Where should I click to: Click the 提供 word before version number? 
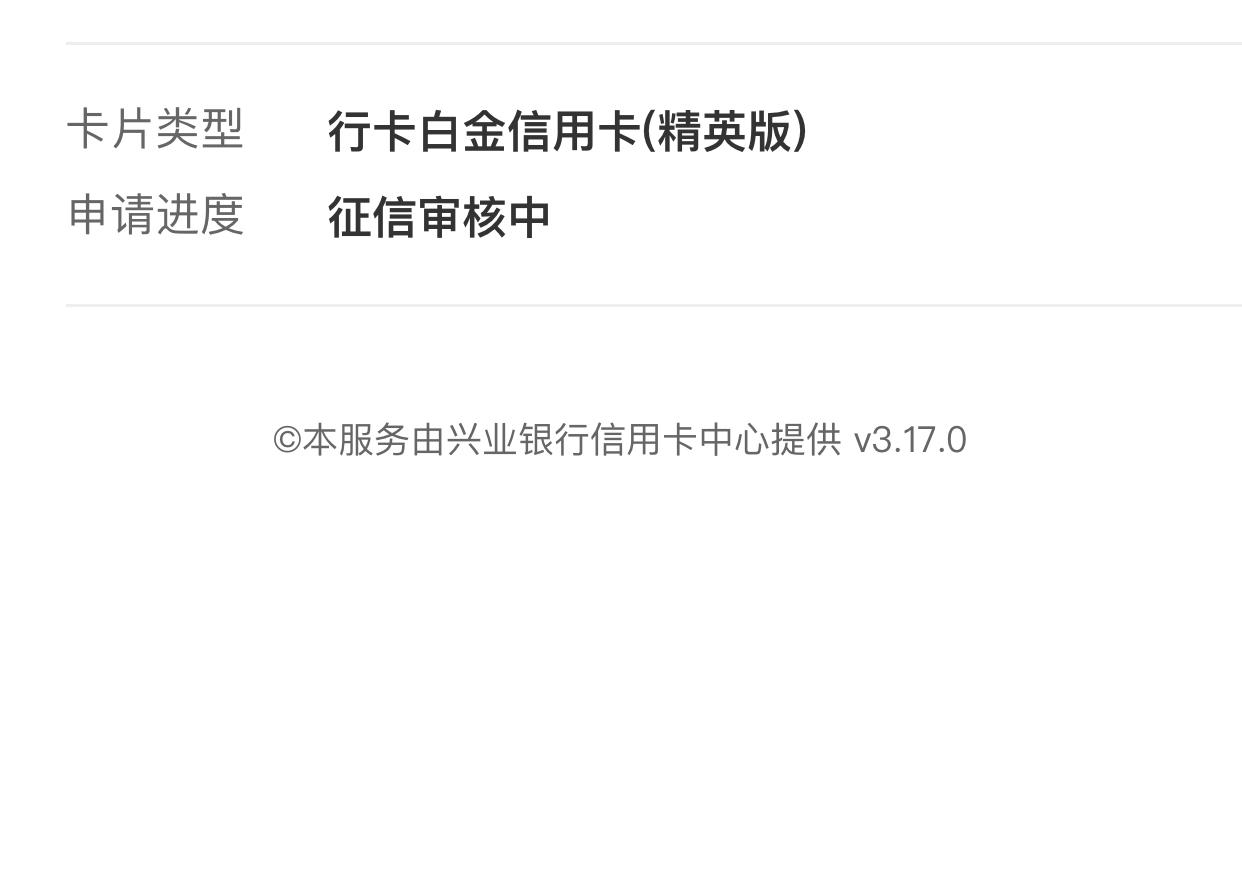pyautogui.click(x=806, y=440)
